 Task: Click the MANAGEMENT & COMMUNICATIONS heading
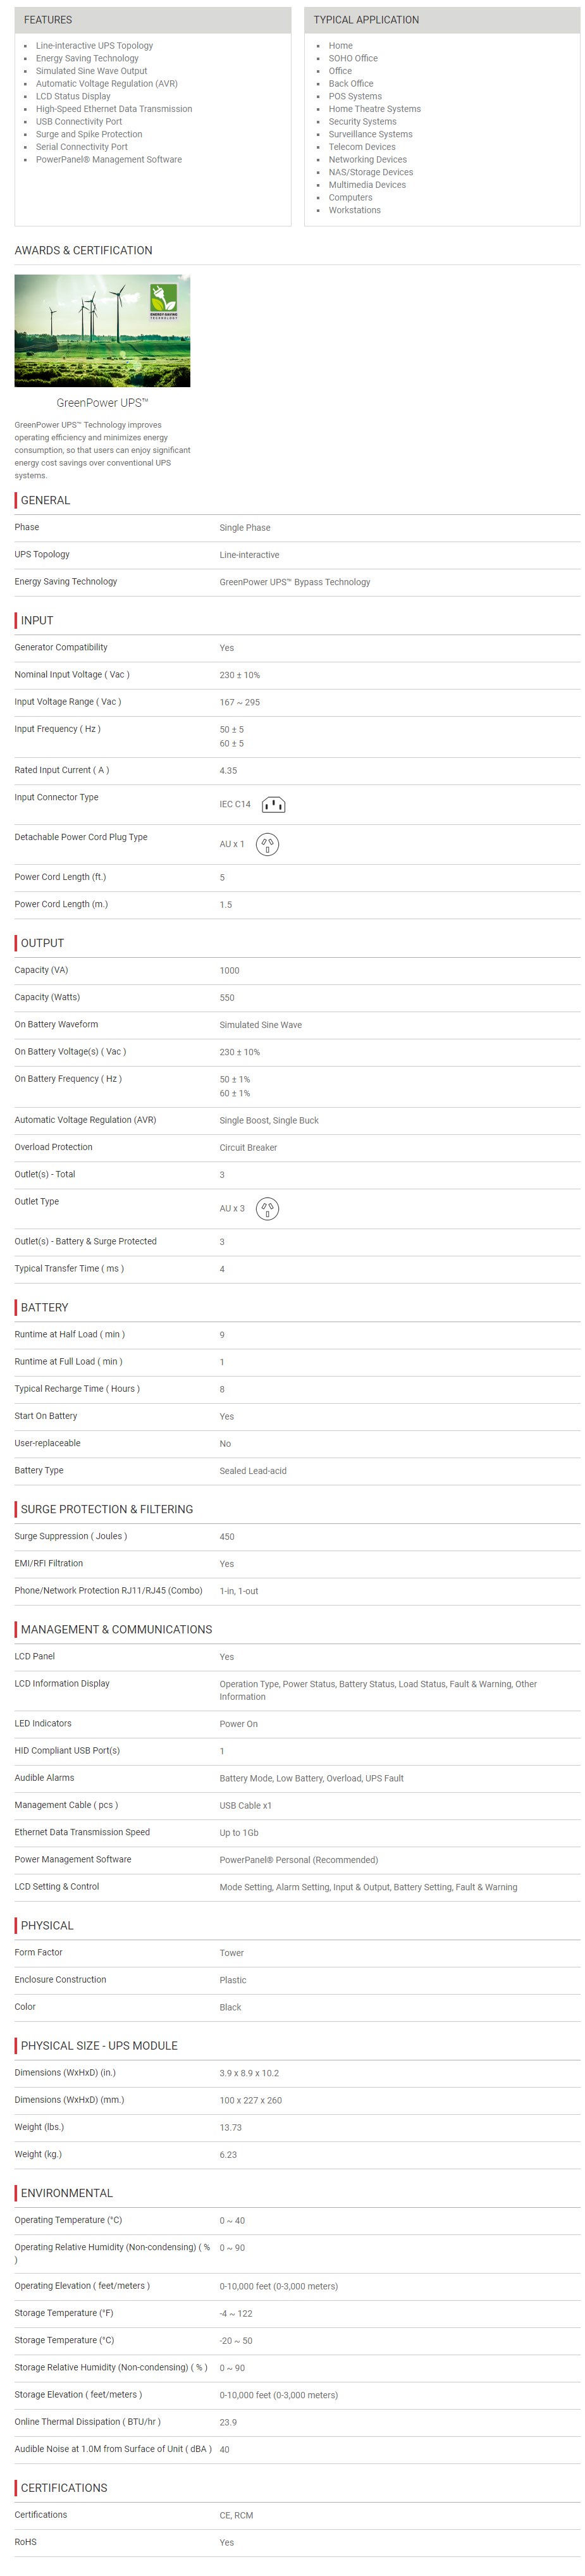pyautogui.click(x=116, y=1630)
